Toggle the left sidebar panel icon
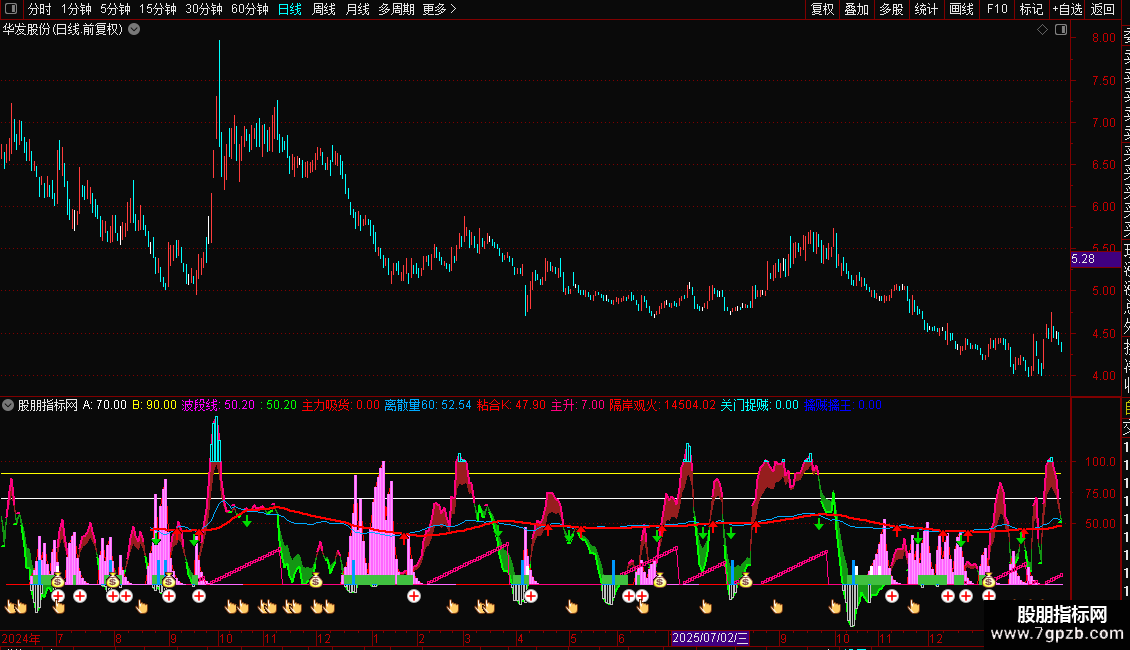This screenshot has height=650, width=1130. (x=11, y=9)
